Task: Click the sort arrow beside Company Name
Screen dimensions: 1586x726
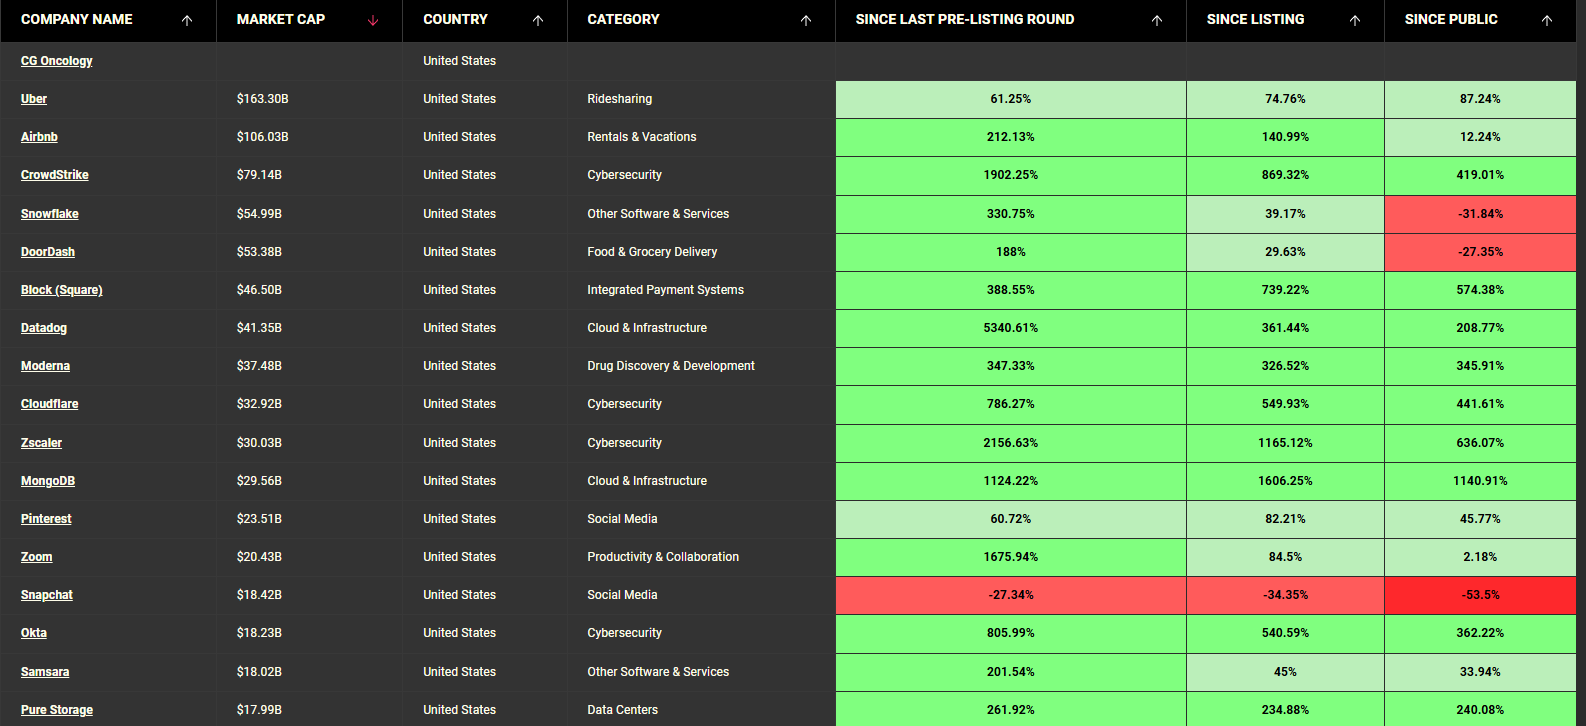Action: tap(187, 20)
